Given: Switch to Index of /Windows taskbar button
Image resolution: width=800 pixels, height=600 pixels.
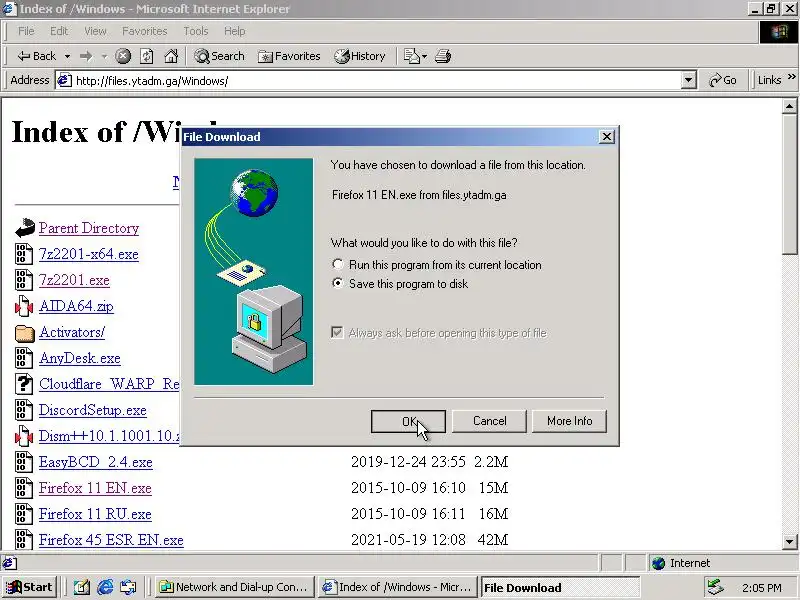Looking at the screenshot, I should point(397,587).
